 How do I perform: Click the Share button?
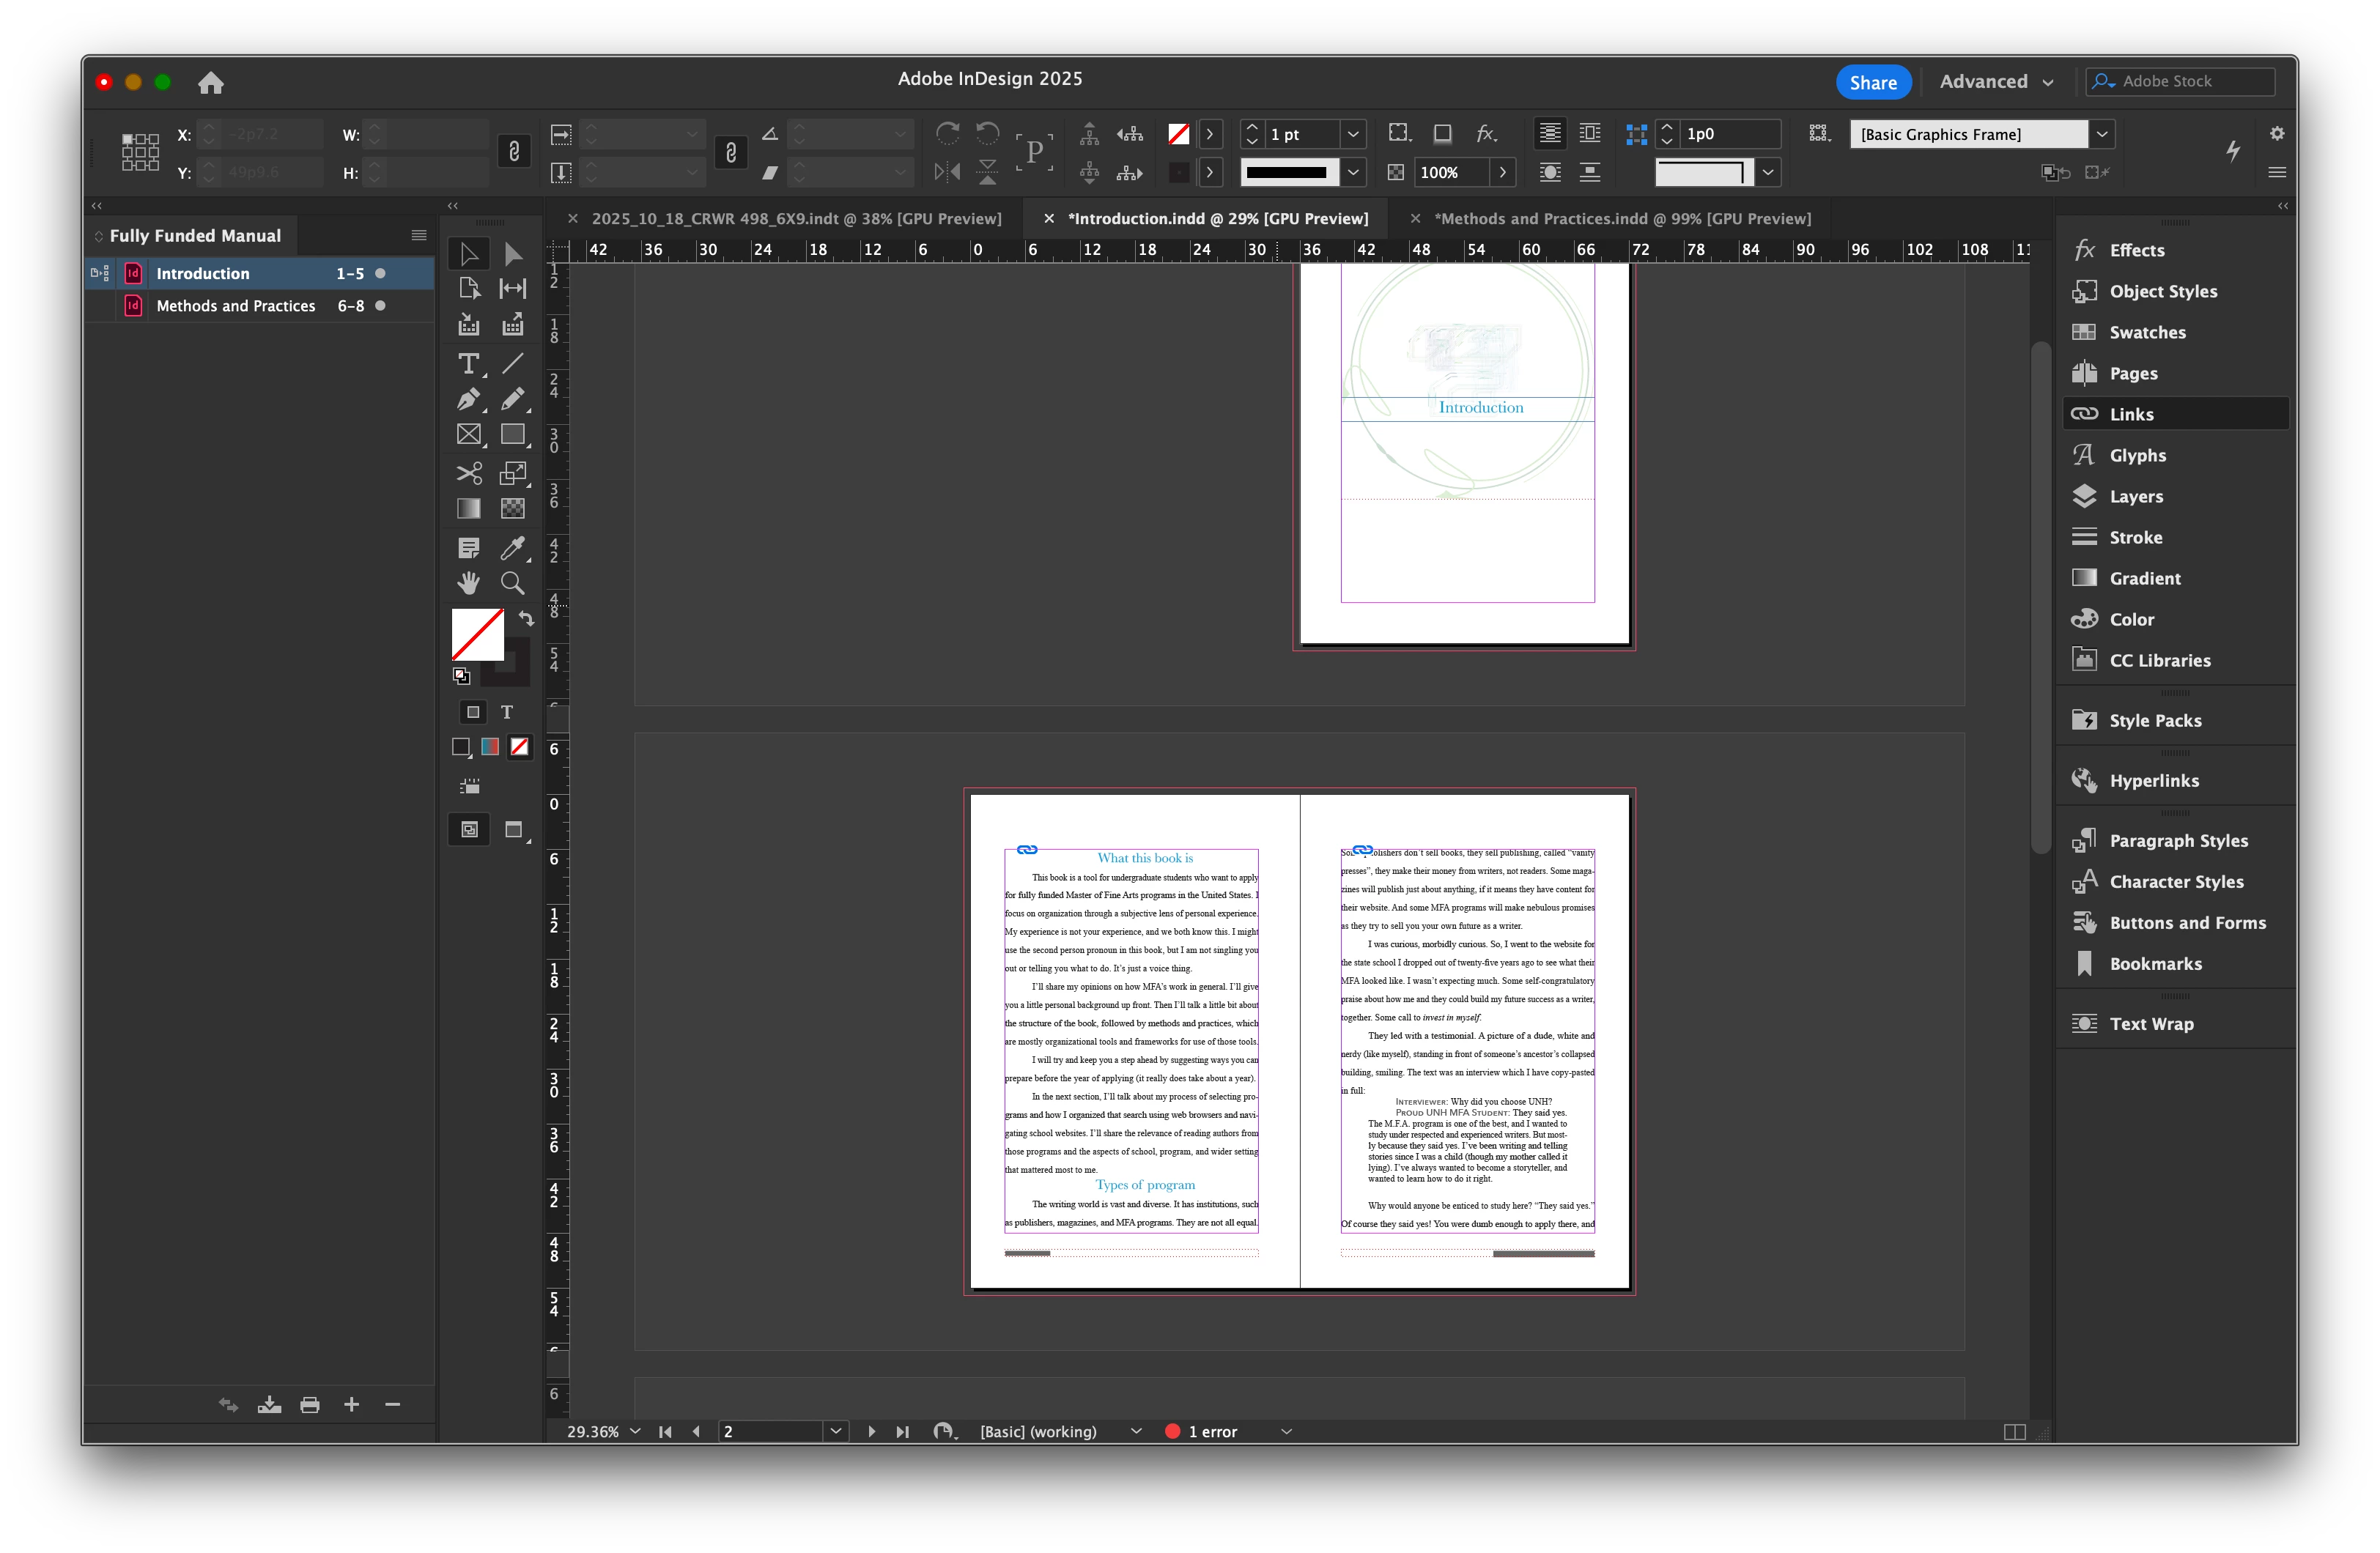pos(1872,82)
